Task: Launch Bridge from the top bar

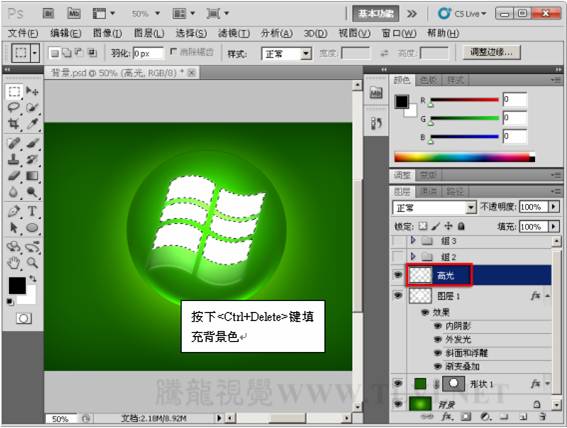Action: point(49,14)
